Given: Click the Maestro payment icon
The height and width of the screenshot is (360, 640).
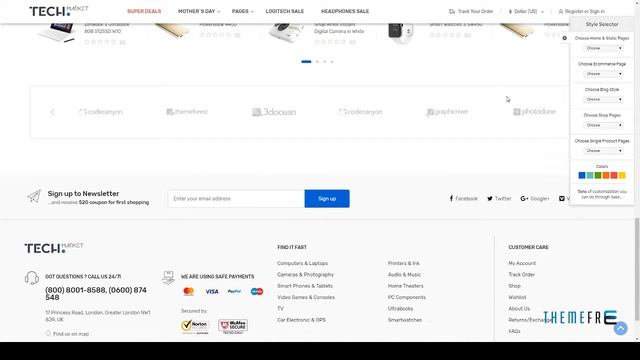Looking at the screenshot, I should point(257,291).
